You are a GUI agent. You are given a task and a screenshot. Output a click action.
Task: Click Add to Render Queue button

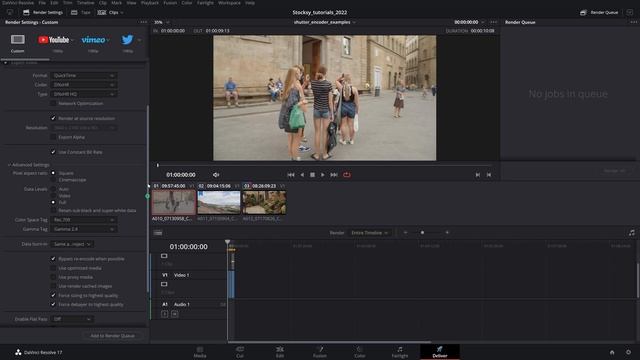[112, 336]
